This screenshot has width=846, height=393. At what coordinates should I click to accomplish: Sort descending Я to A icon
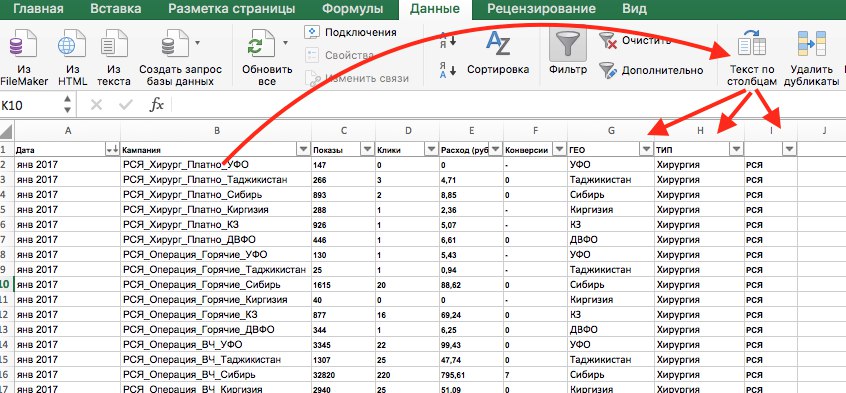[x=448, y=70]
